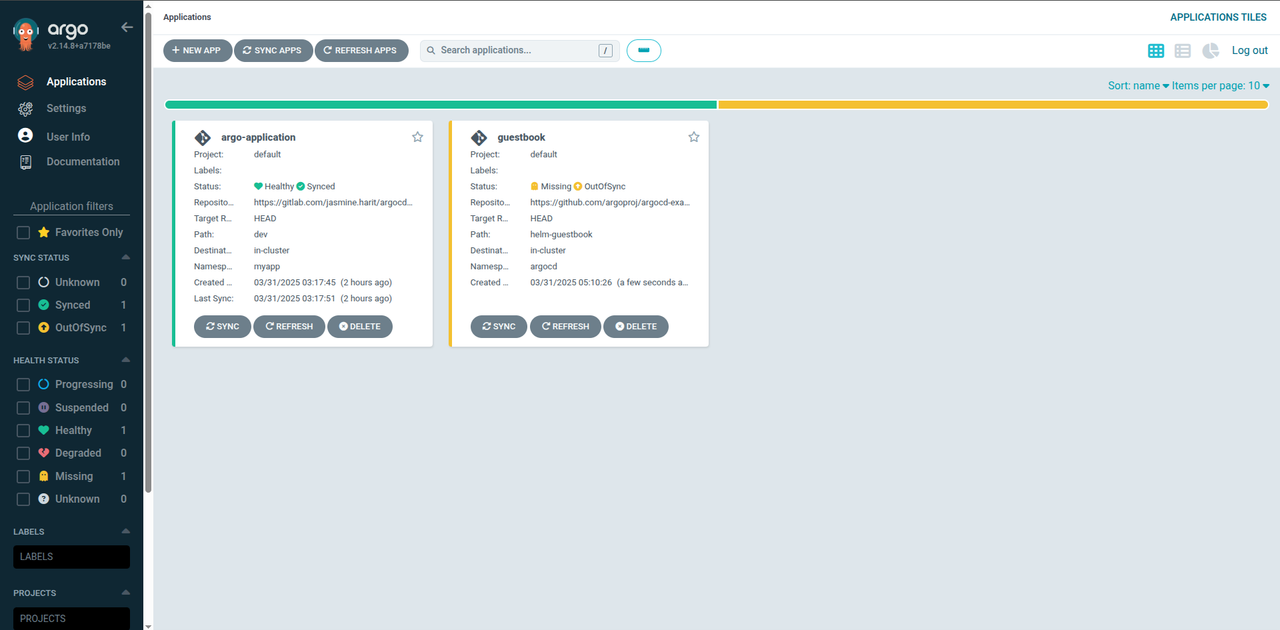The height and width of the screenshot is (630, 1280).
Task: Open Items per page dropdown
Action: click(1221, 86)
